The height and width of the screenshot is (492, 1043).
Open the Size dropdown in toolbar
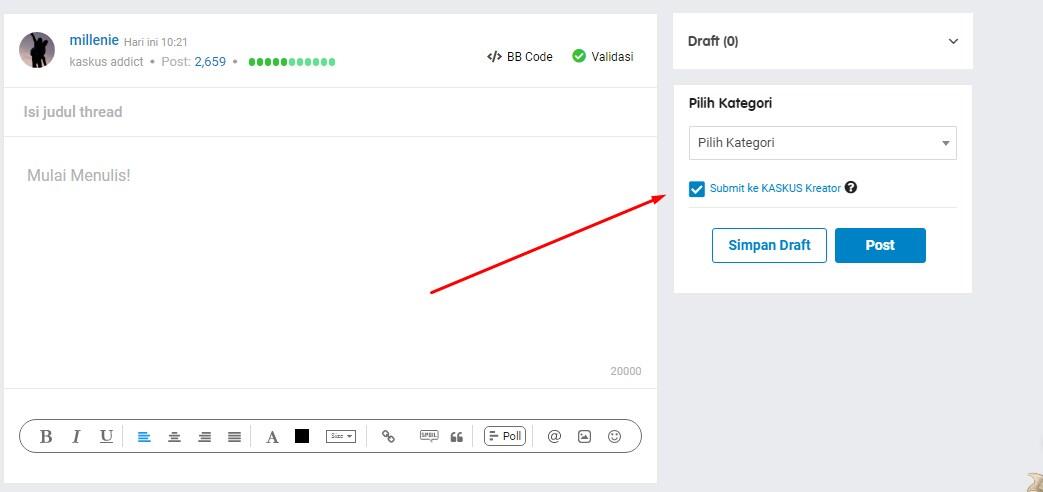tap(341, 436)
